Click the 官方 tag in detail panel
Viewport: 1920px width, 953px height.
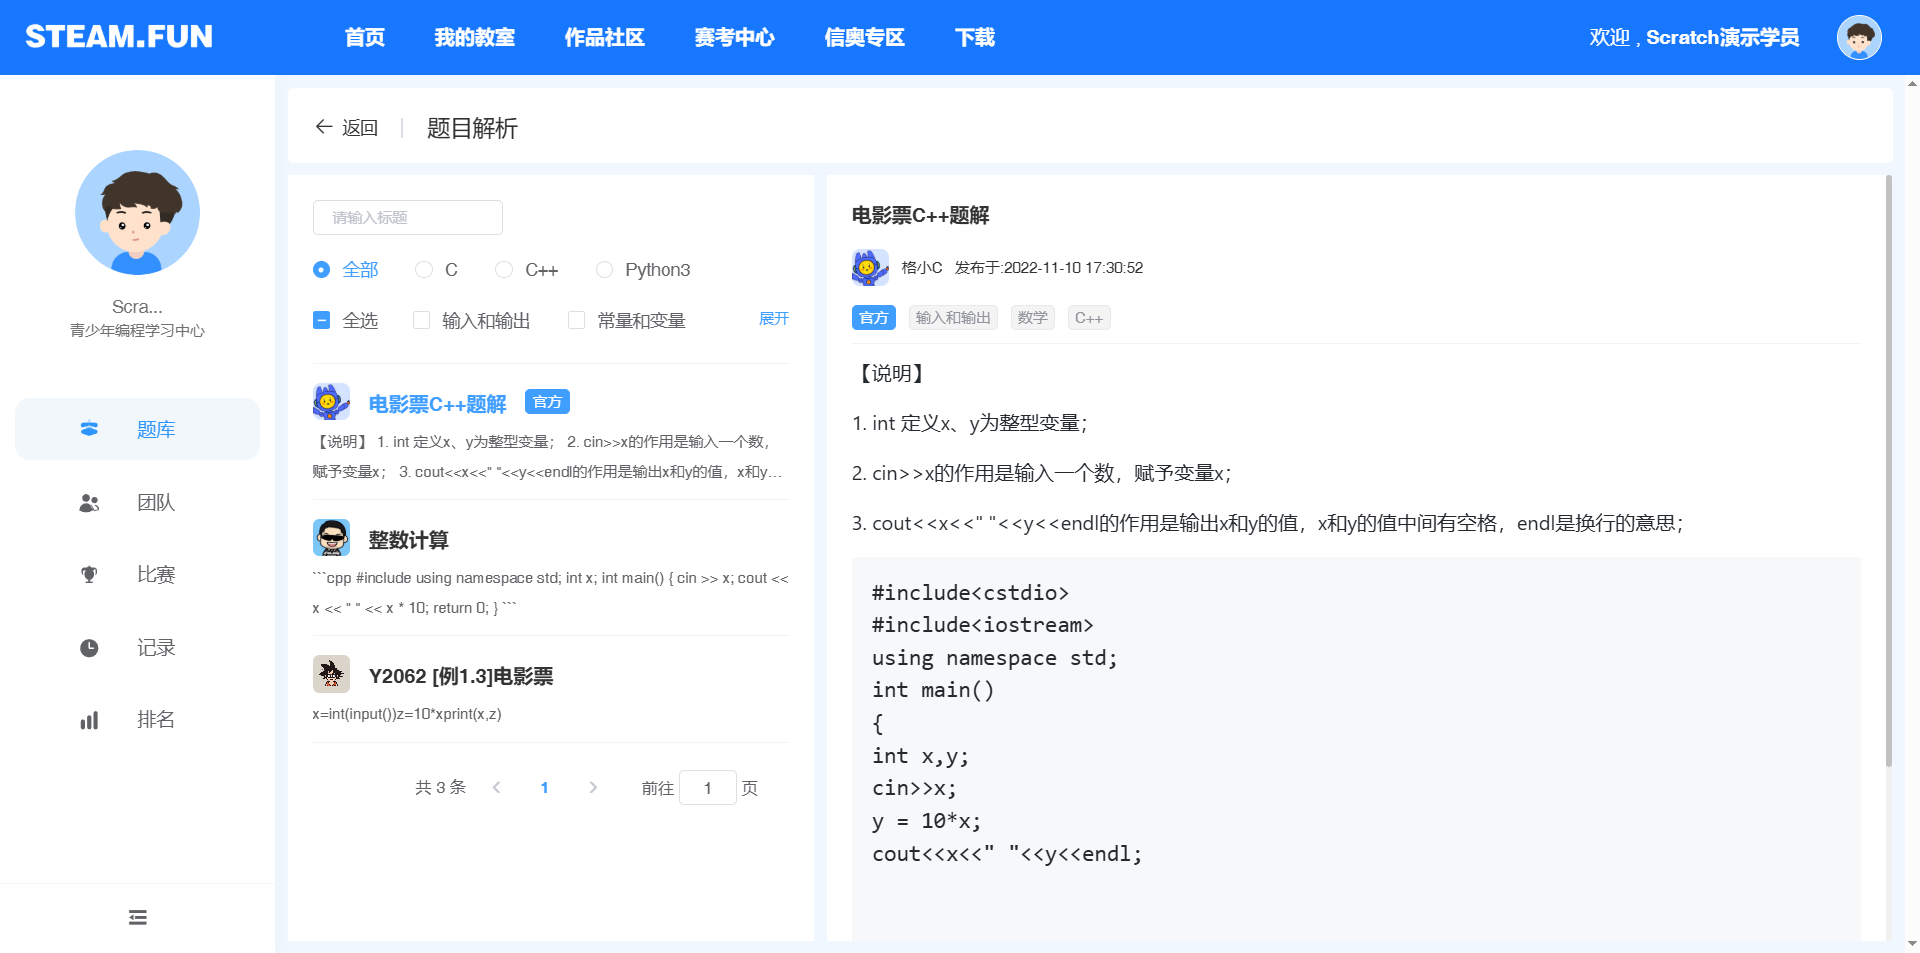[x=874, y=318]
